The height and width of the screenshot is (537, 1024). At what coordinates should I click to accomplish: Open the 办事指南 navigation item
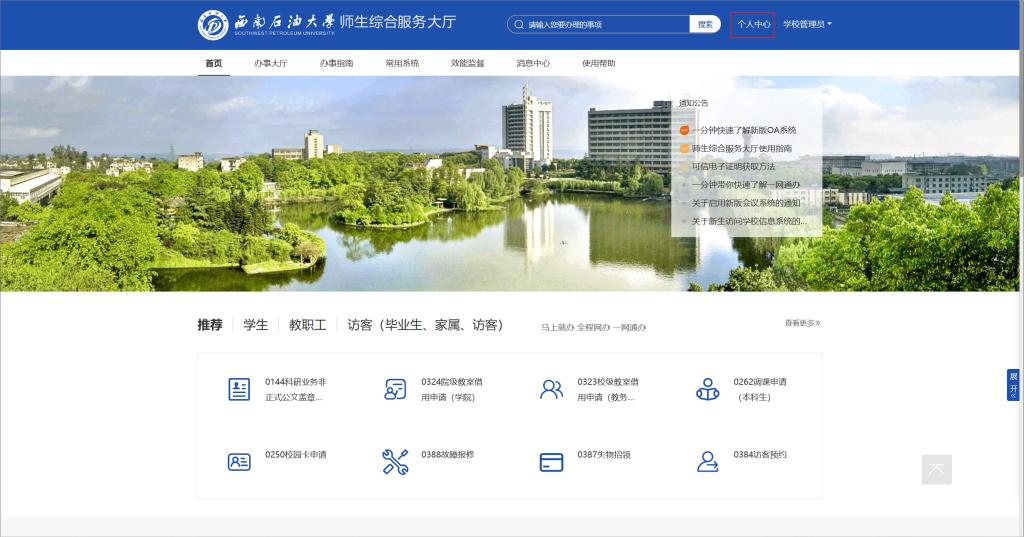336,63
